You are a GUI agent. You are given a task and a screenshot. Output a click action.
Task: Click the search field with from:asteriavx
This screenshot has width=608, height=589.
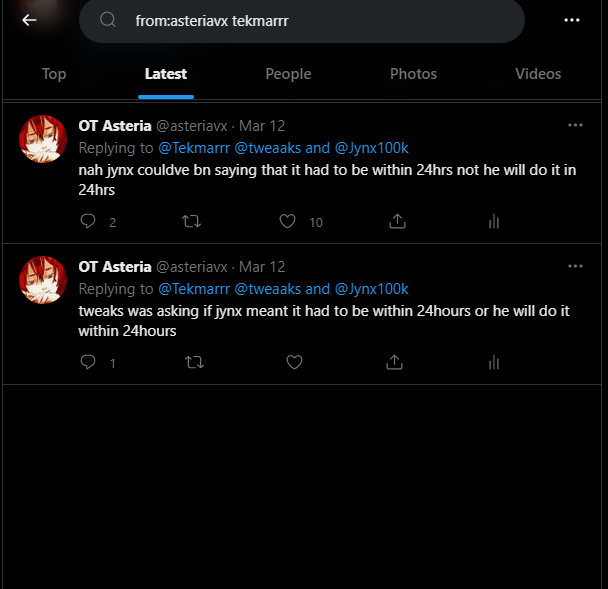tap(300, 20)
